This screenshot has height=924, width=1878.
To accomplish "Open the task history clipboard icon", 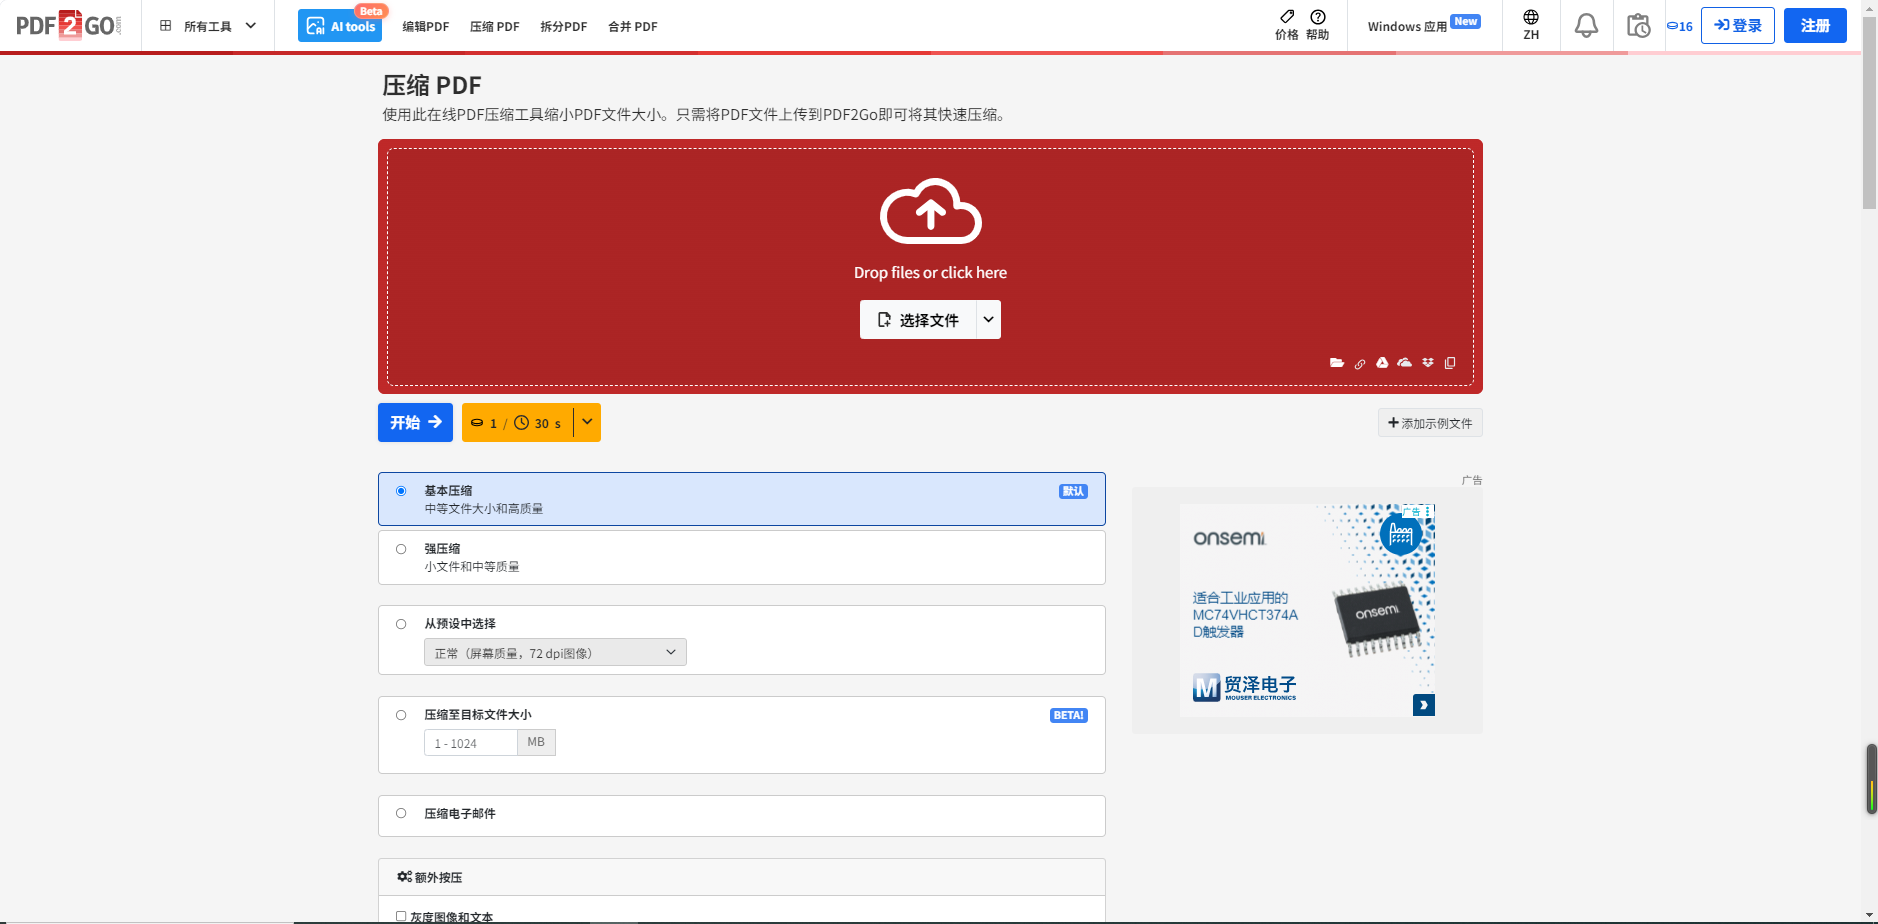I will point(1638,26).
